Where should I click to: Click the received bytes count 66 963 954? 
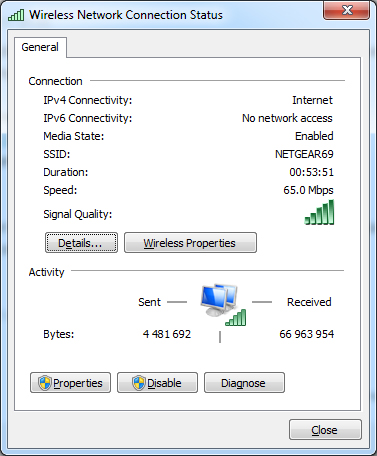coord(307,334)
